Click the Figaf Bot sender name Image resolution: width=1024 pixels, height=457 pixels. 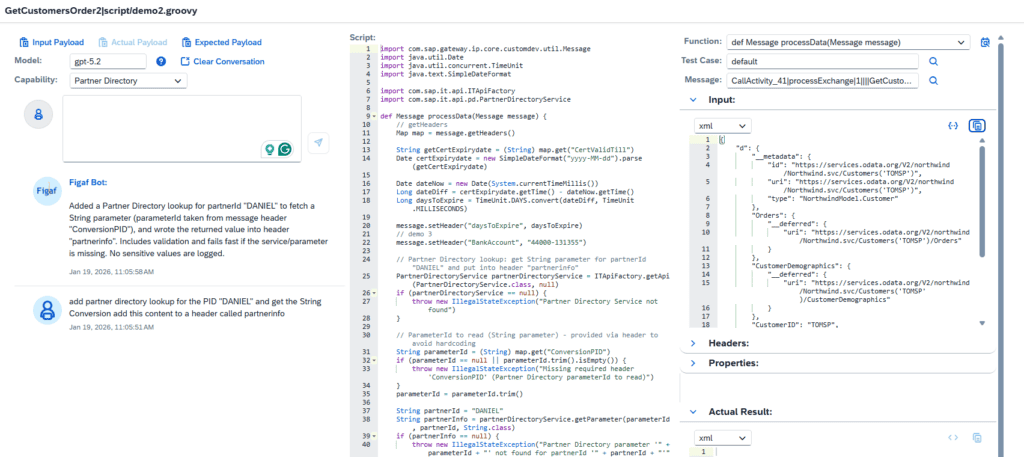pyautogui.click(x=88, y=183)
